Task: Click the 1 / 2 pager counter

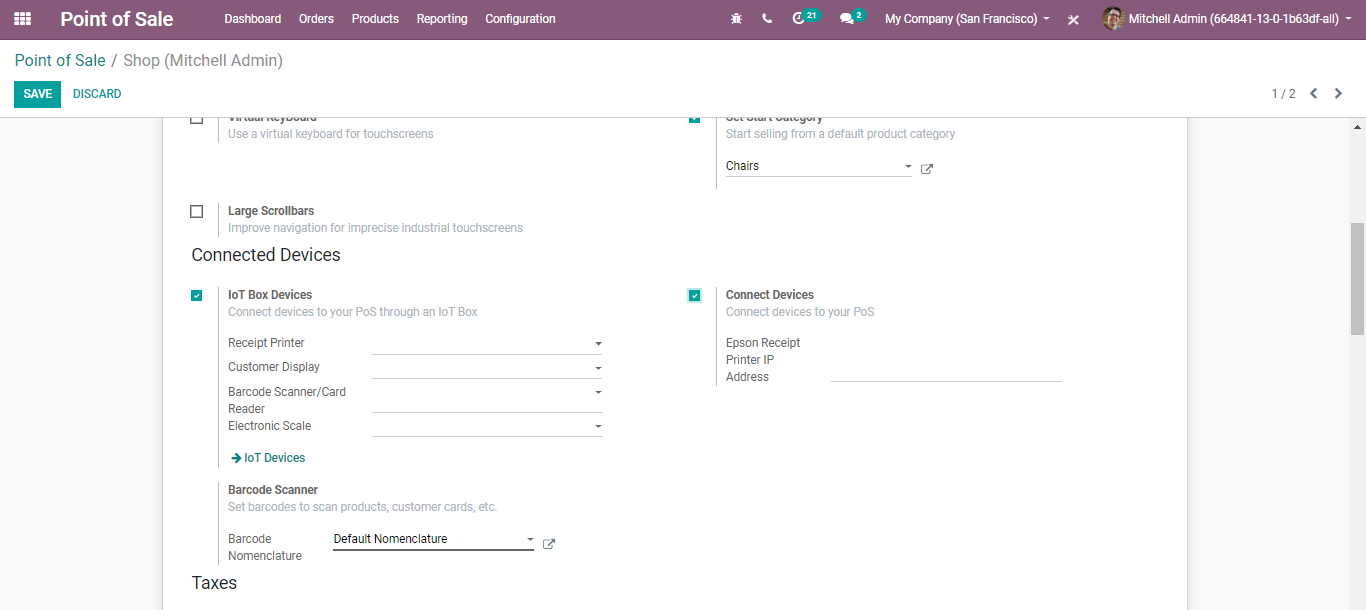Action: click(x=1283, y=94)
